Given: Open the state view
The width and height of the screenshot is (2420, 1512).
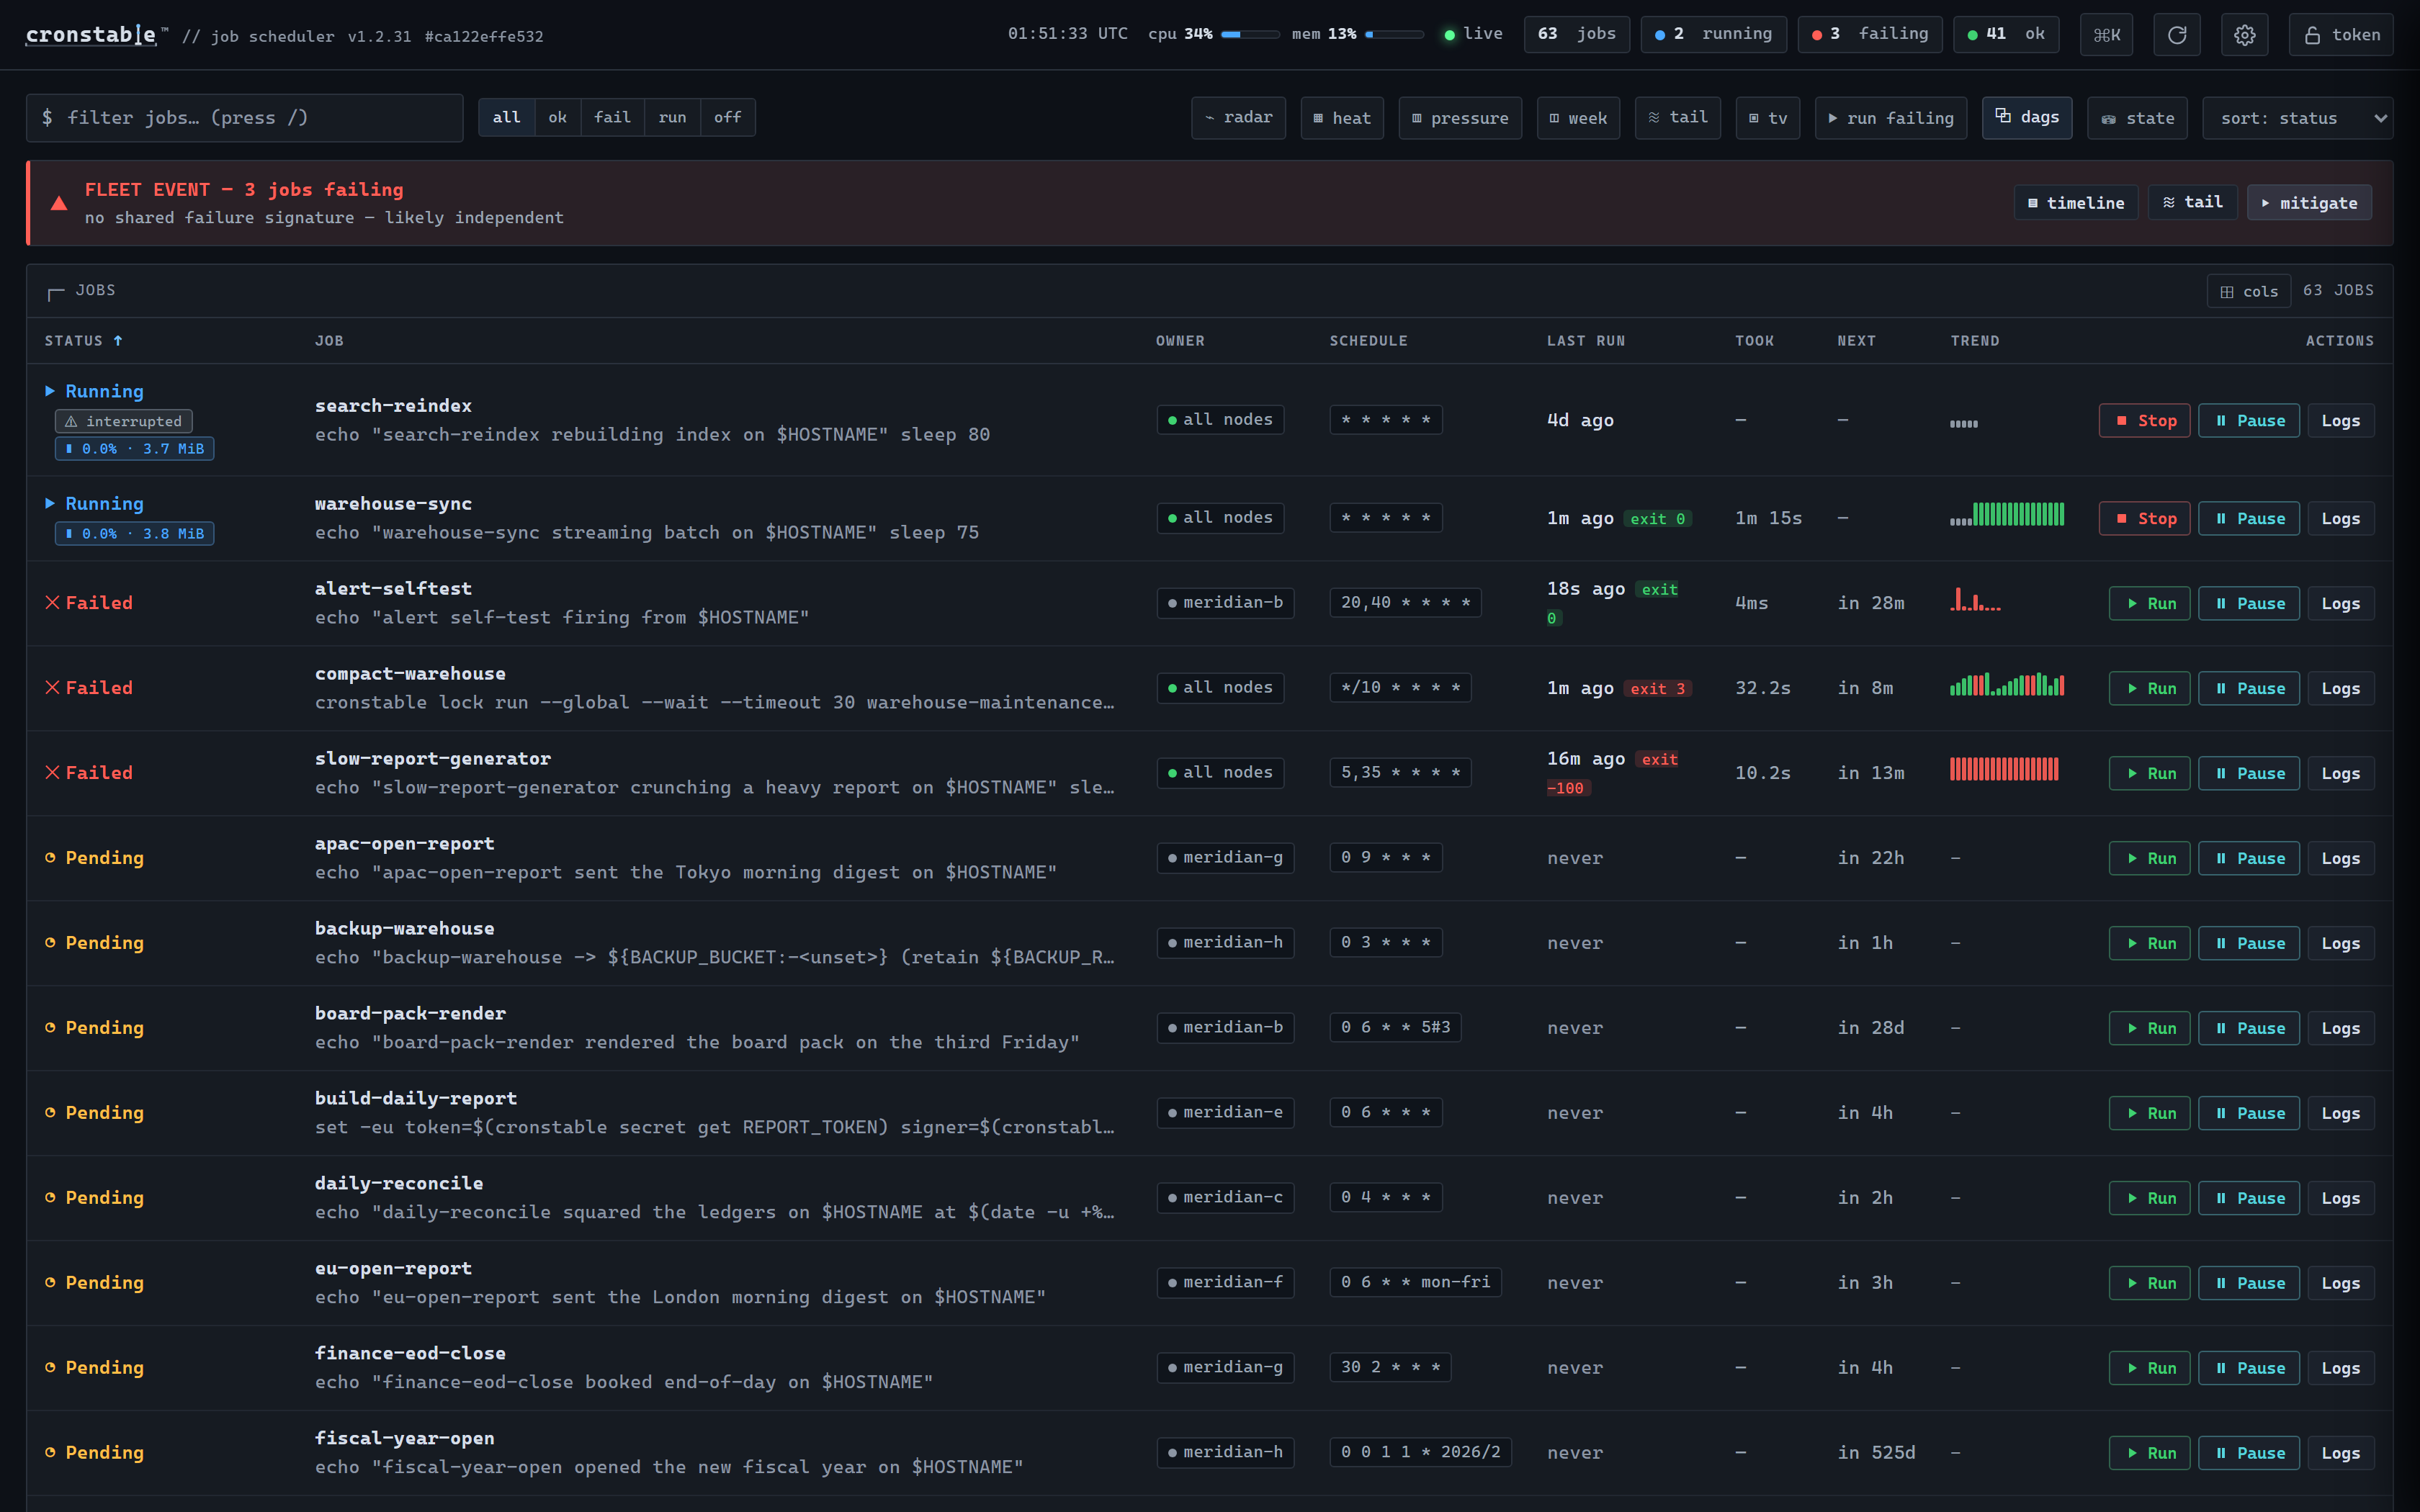Looking at the screenshot, I should (x=2137, y=118).
